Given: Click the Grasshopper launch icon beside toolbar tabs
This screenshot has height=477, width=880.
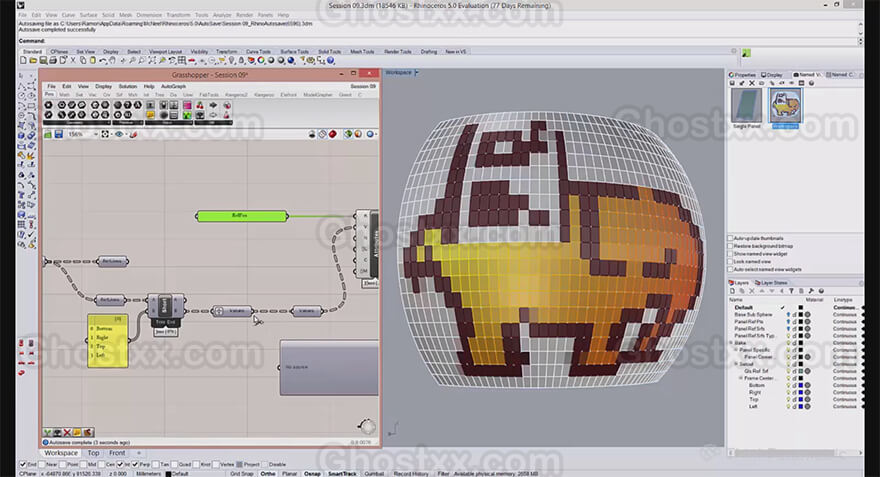Looking at the screenshot, I should point(746,53).
